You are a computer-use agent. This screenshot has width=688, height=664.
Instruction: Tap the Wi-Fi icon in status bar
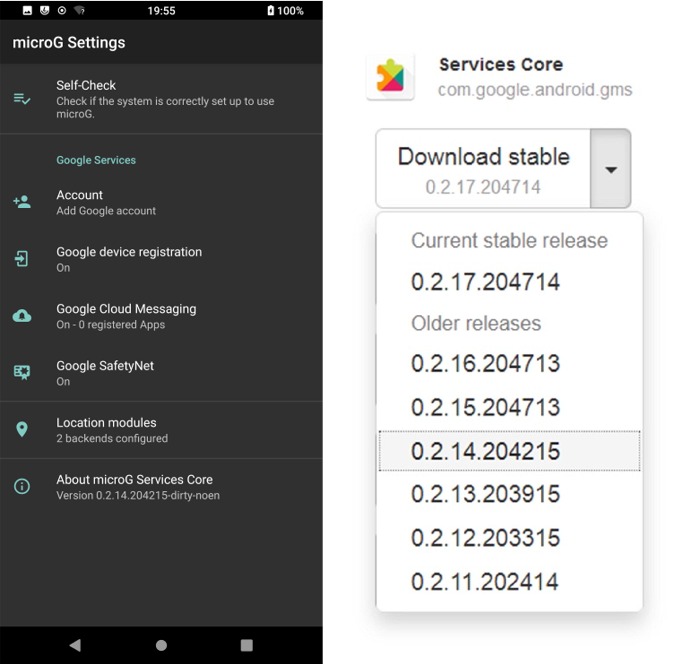79,10
